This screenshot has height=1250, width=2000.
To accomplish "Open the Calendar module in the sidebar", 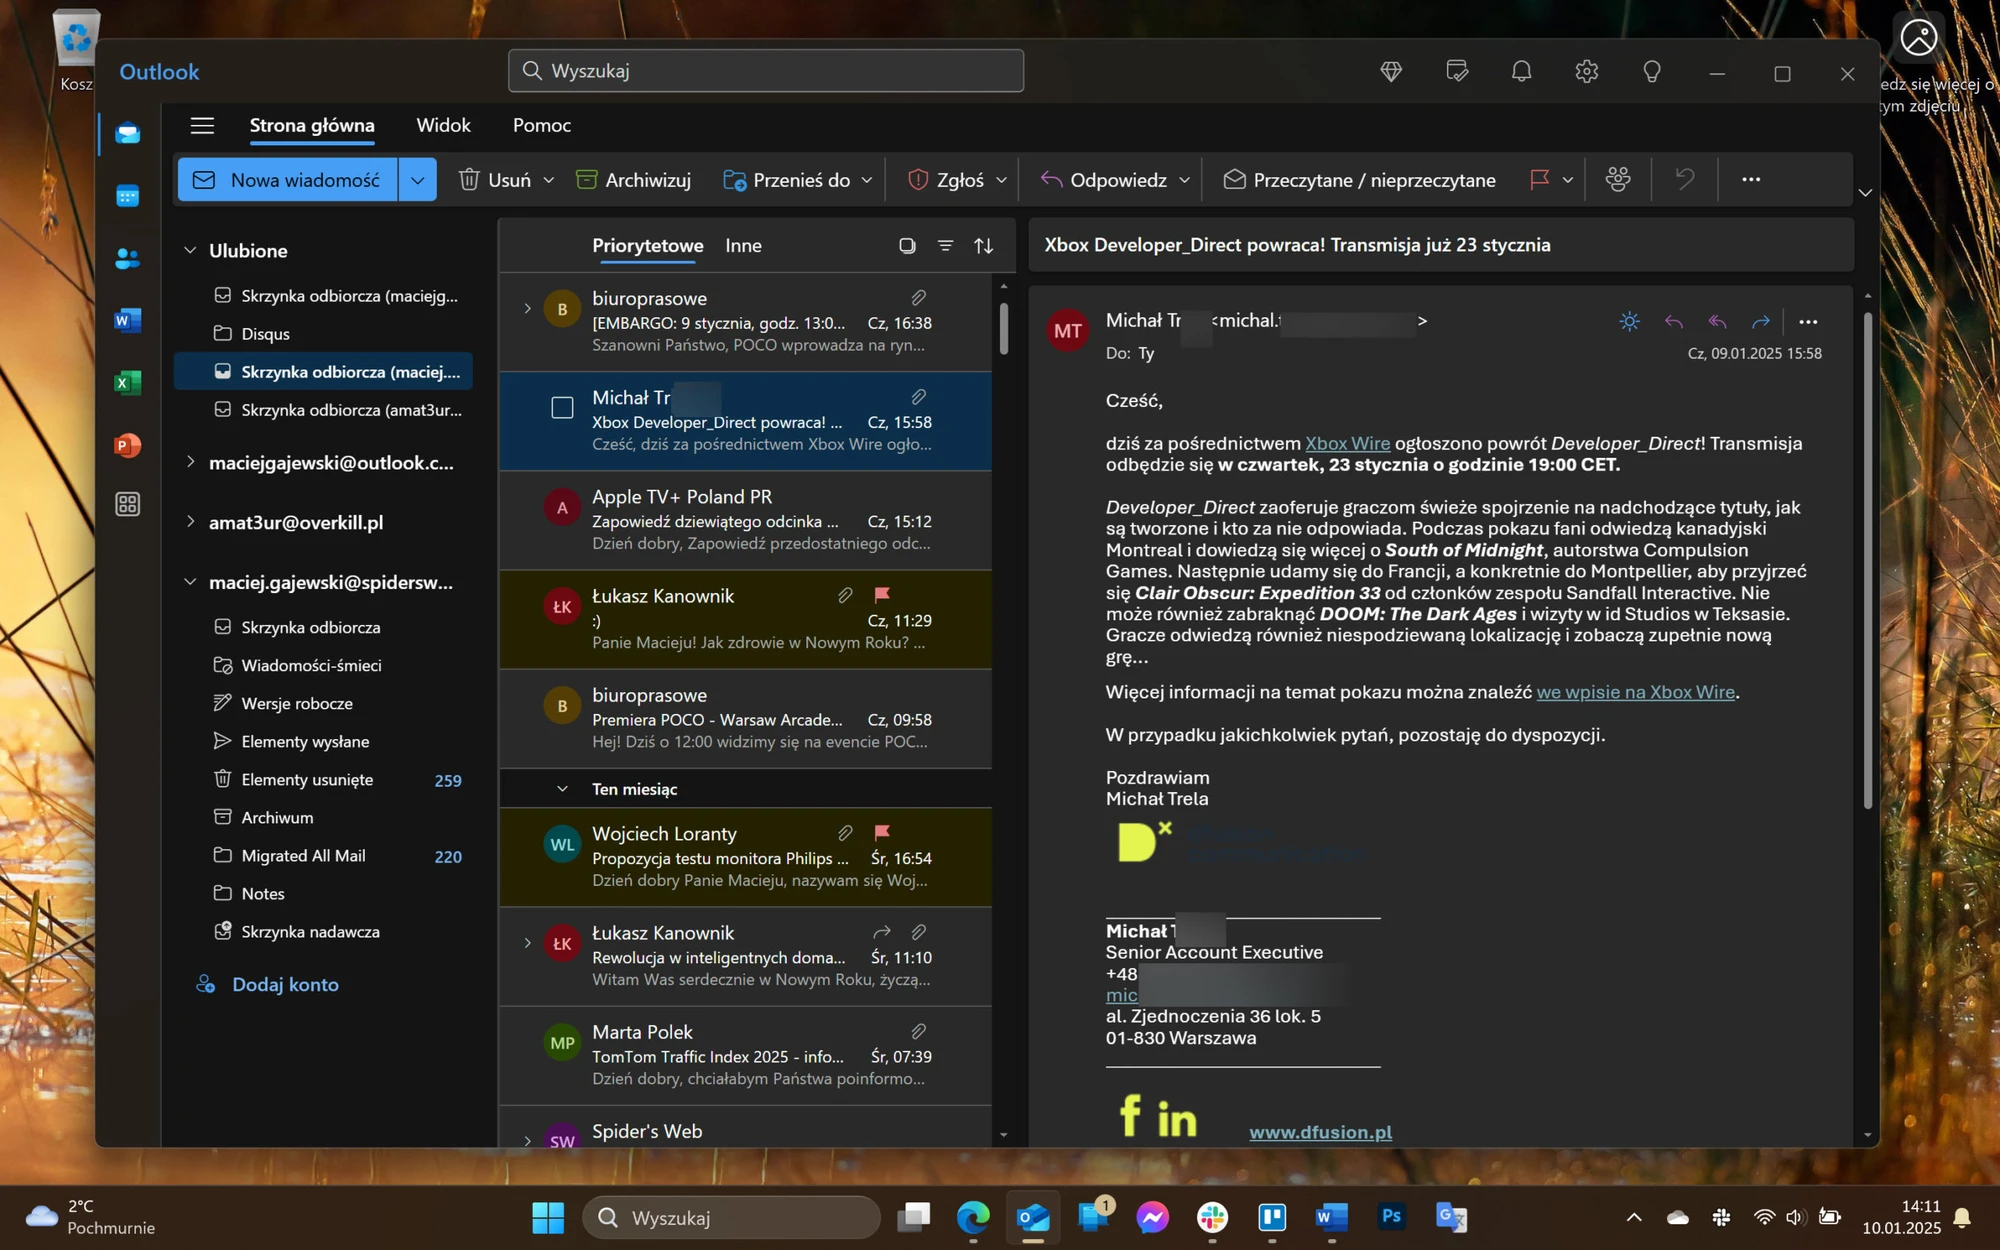I will (128, 196).
